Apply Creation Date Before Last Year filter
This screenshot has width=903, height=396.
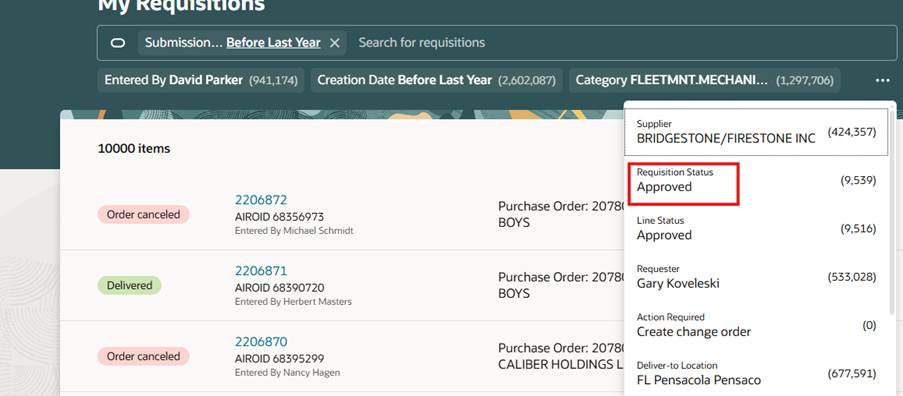[x=437, y=81]
